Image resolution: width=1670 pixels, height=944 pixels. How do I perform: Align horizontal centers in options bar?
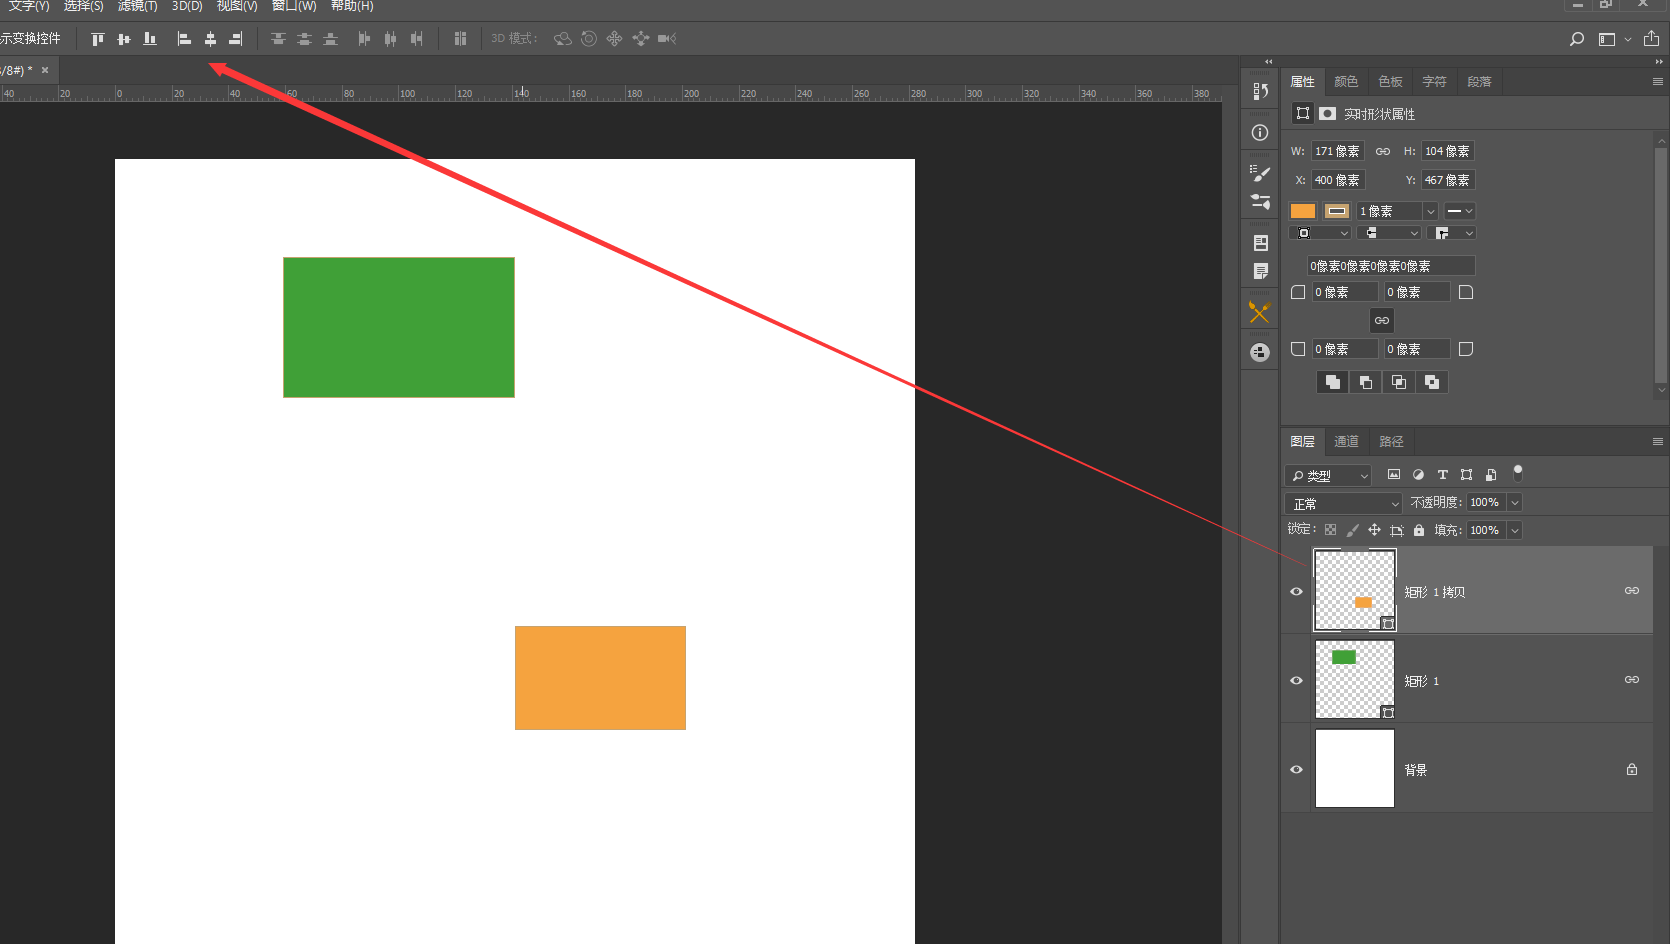tap(210, 39)
